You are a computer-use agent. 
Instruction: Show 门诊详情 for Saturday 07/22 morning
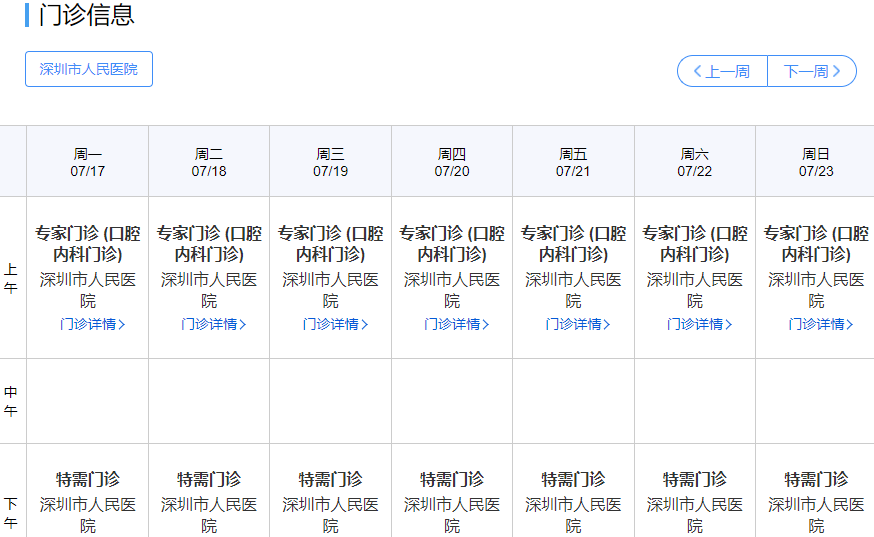[x=699, y=324]
